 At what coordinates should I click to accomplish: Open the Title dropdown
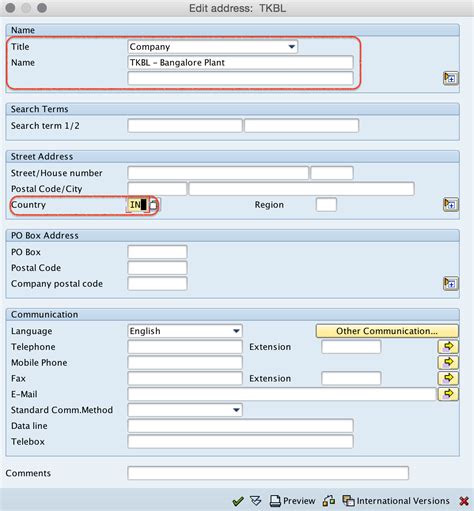(292, 47)
